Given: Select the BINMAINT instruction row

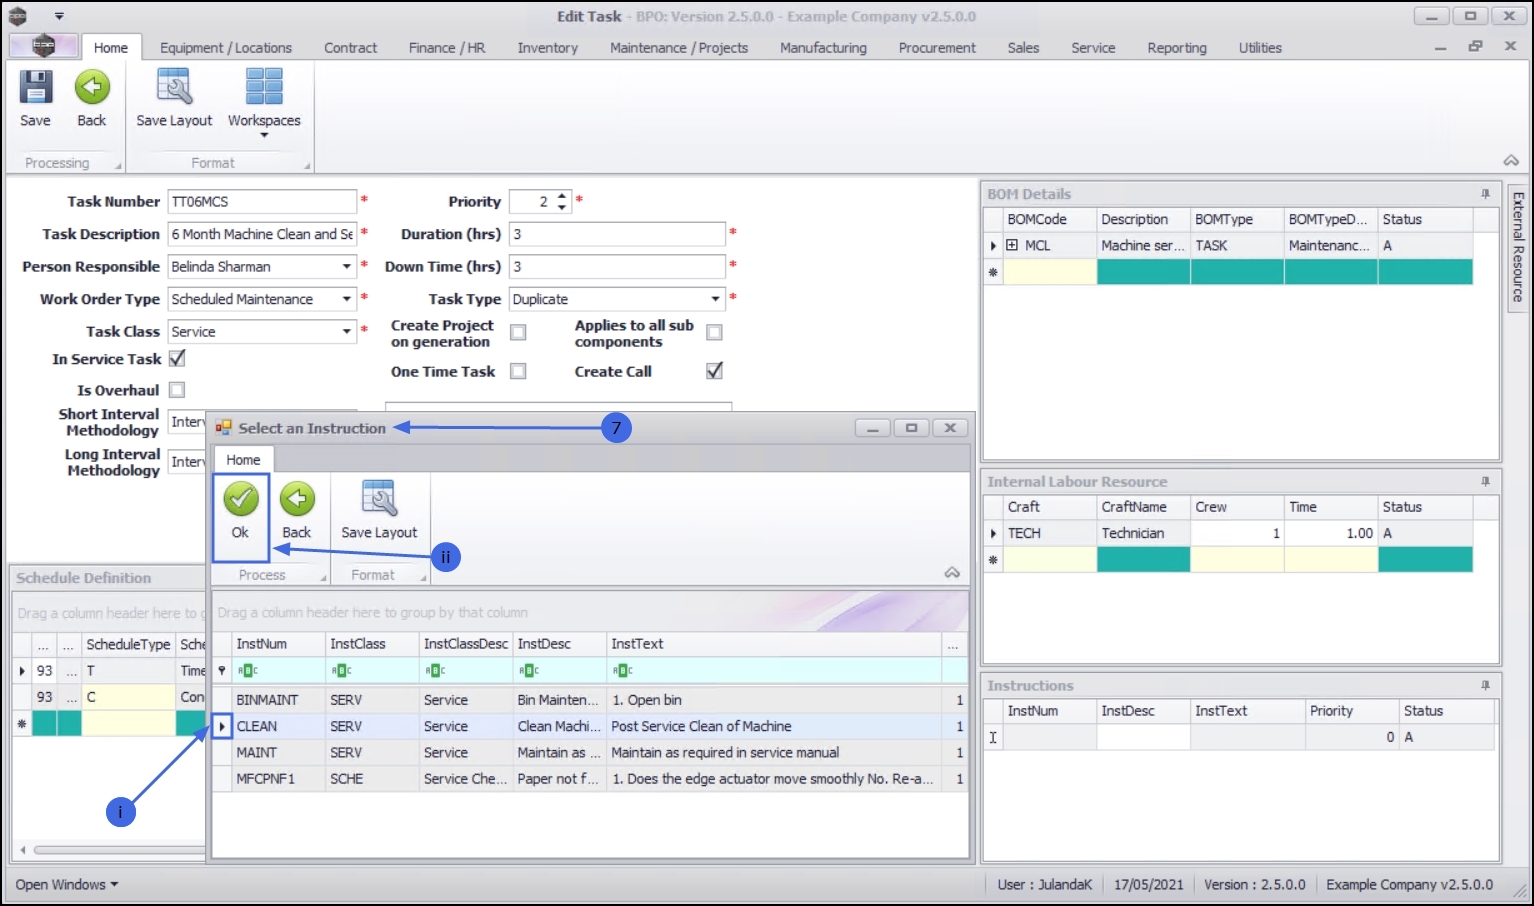Looking at the screenshot, I should 590,700.
